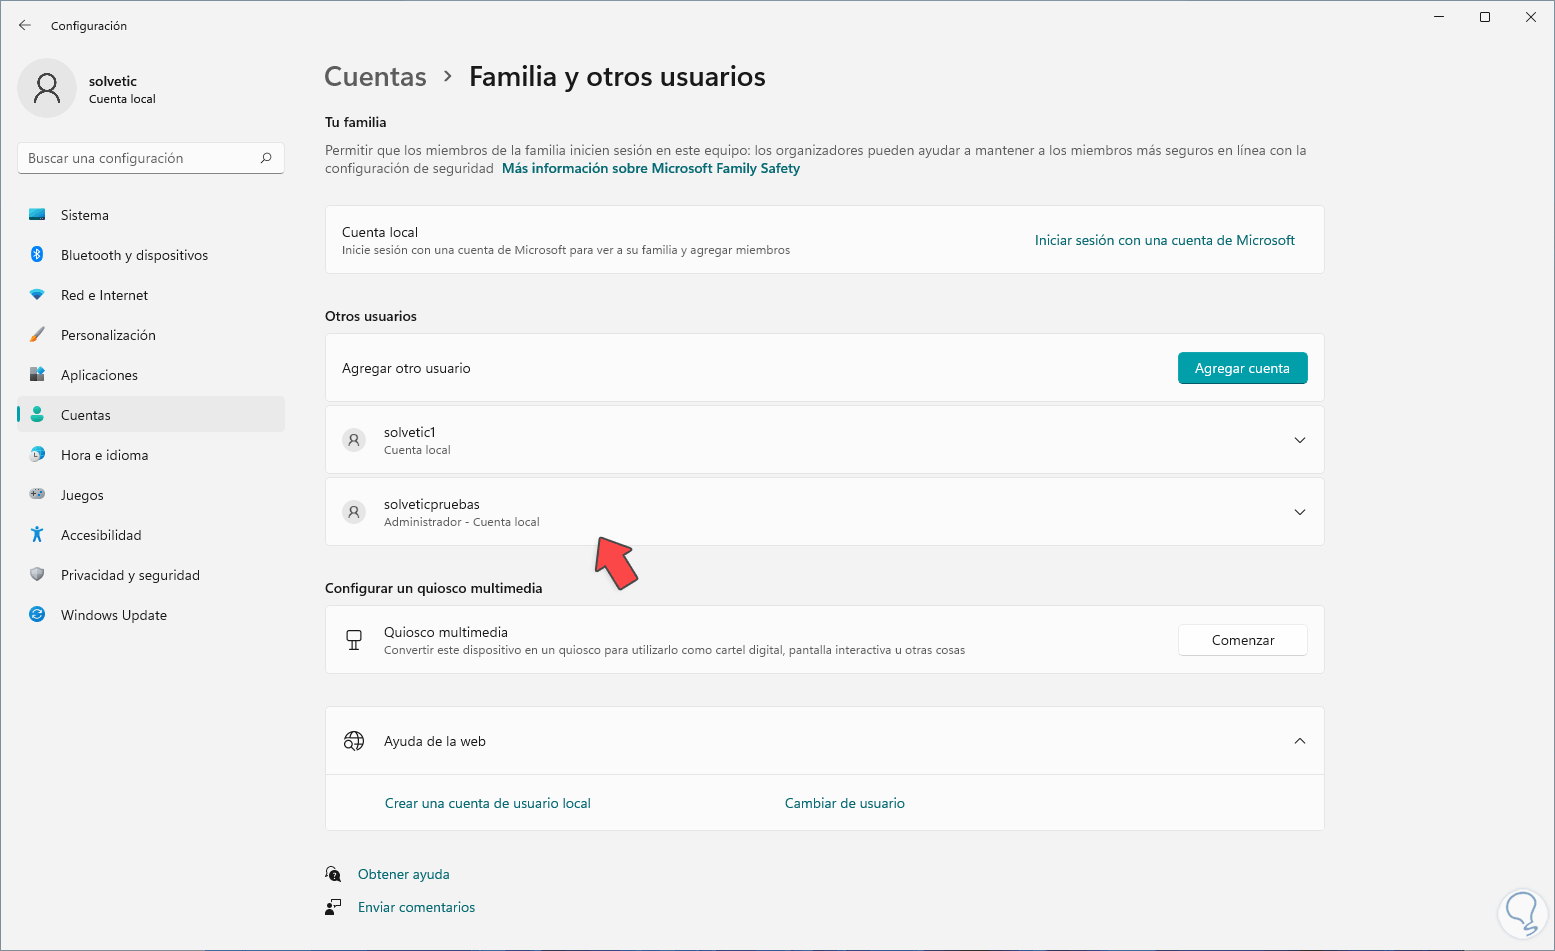Open Crear una cuenta de usuario local link
This screenshot has width=1555, height=951.
tap(487, 803)
